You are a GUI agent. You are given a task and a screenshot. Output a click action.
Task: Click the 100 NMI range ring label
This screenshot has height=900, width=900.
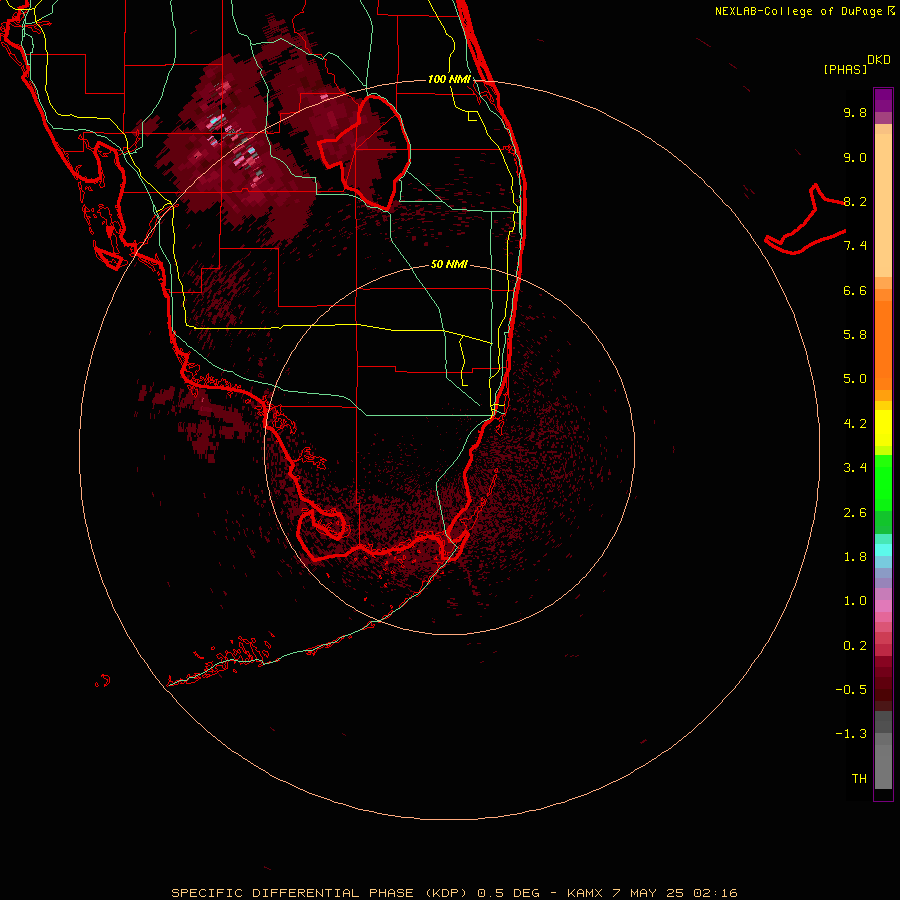pyautogui.click(x=449, y=79)
